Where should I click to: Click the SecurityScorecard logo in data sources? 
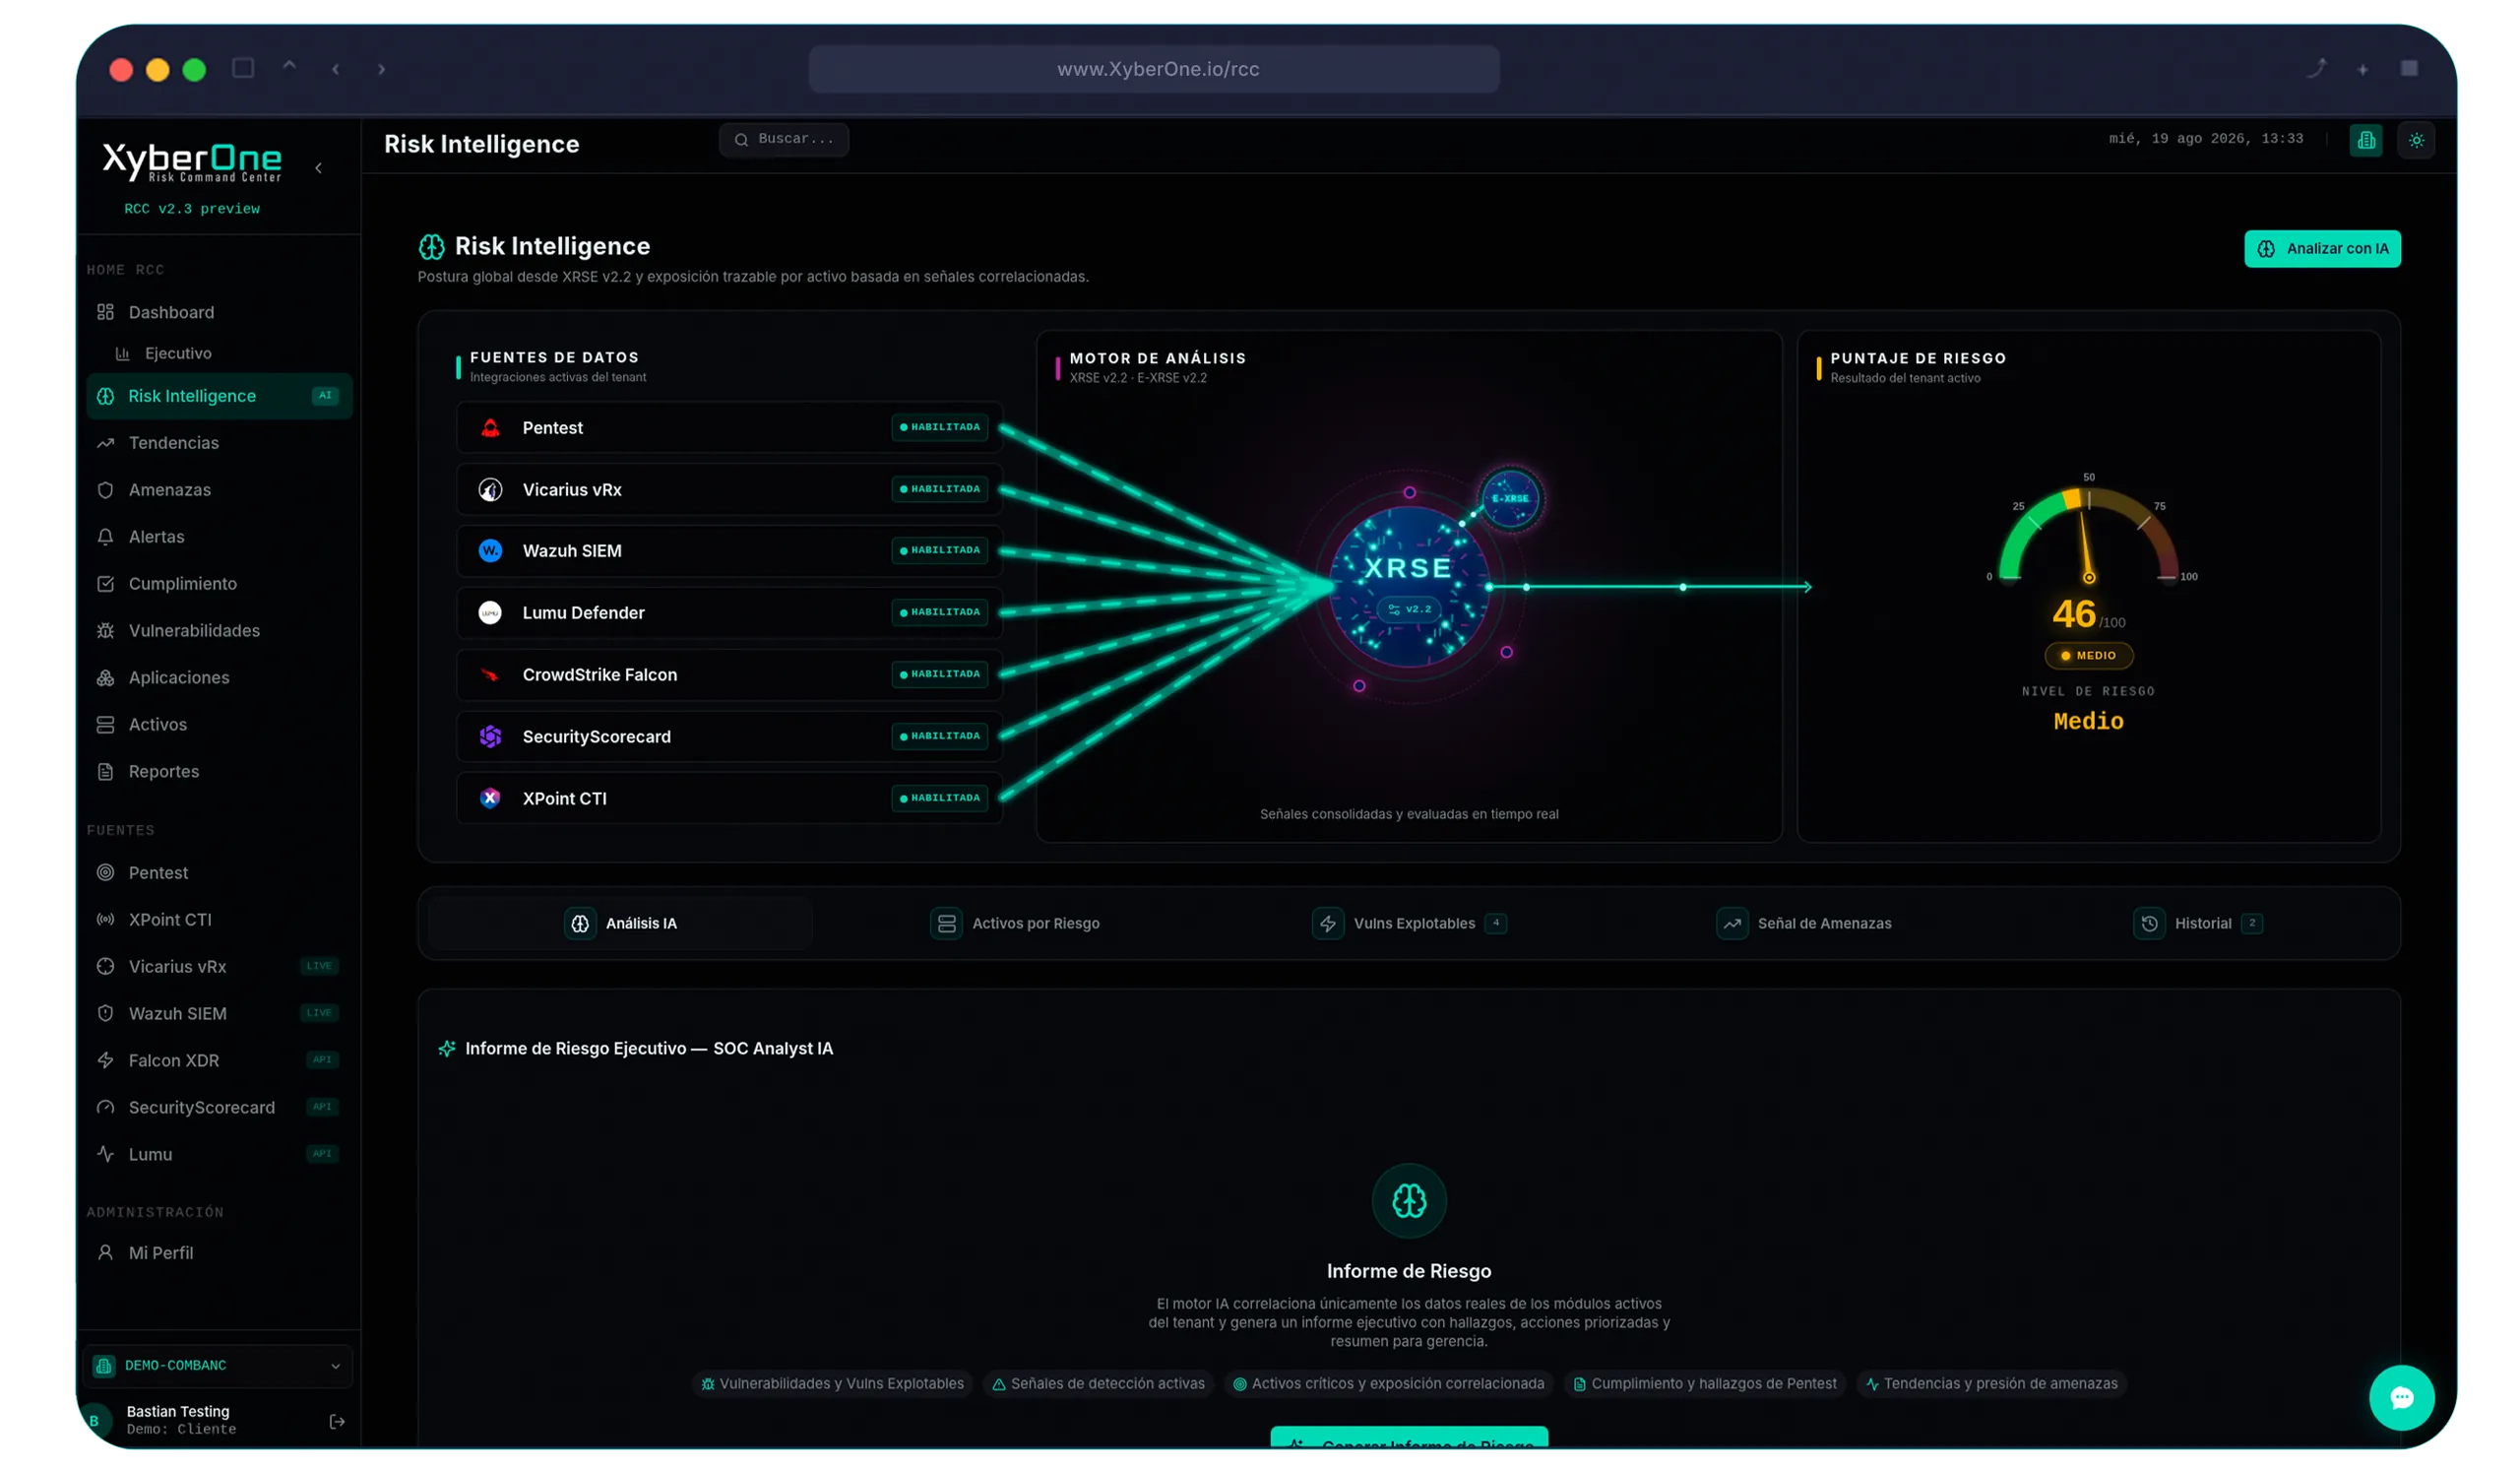pos(490,737)
